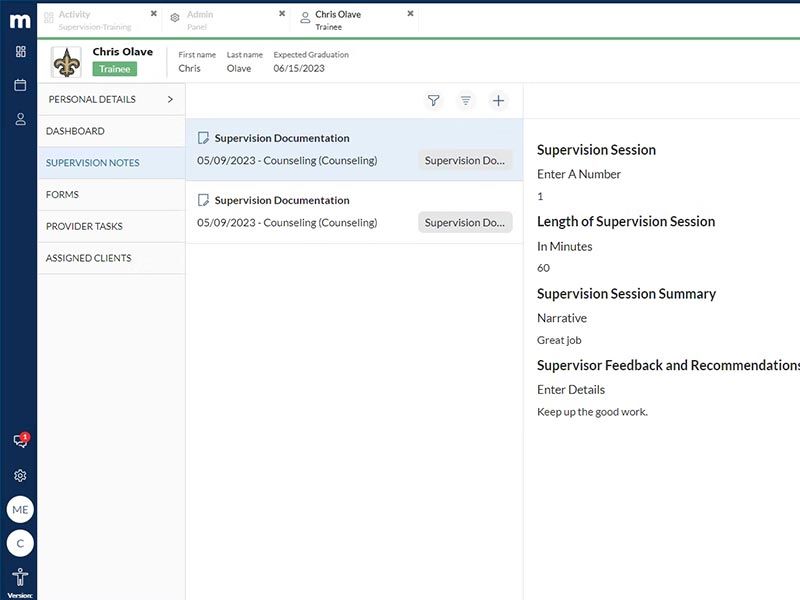Click the accessibility figure icon

(x=20, y=577)
